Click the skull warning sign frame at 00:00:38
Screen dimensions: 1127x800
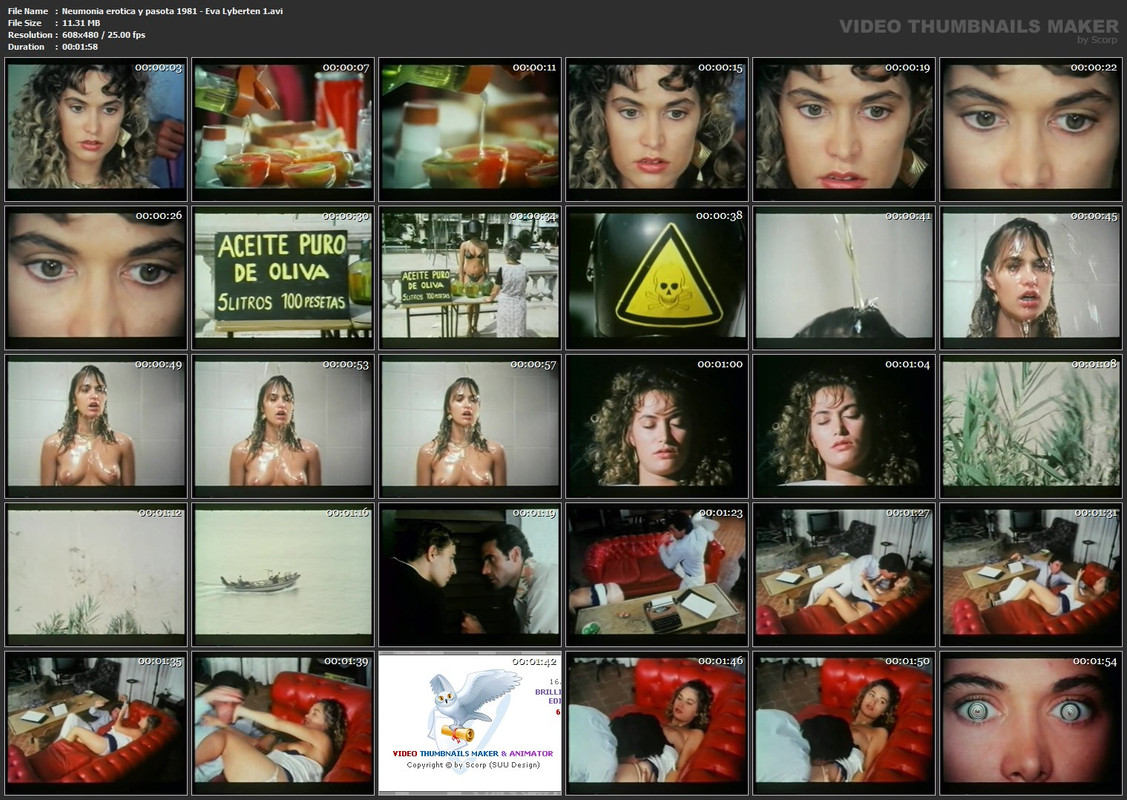pyautogui.click(x=657, y=277)
